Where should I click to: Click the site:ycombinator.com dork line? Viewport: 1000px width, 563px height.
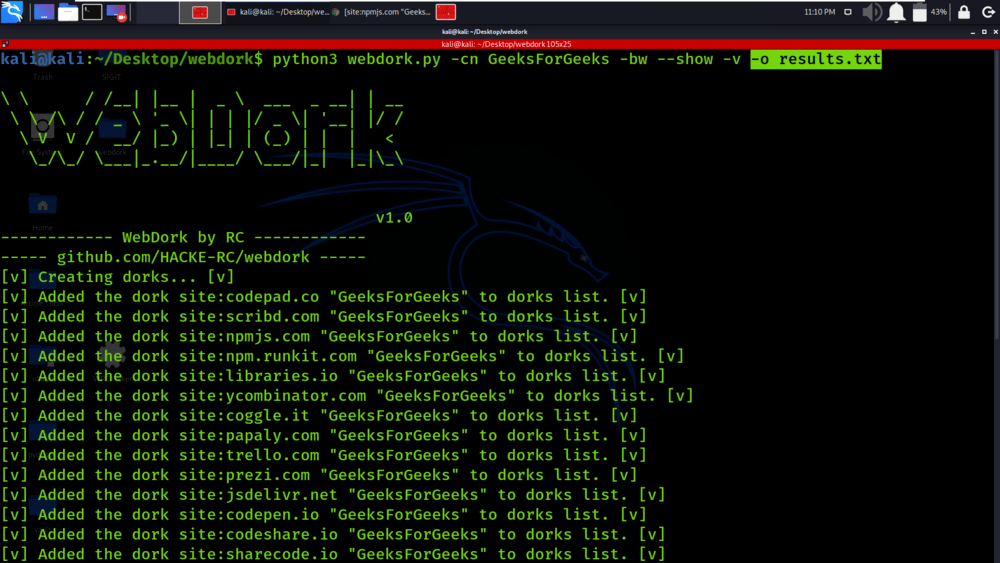pyautogui.click(x=347, y=395)
